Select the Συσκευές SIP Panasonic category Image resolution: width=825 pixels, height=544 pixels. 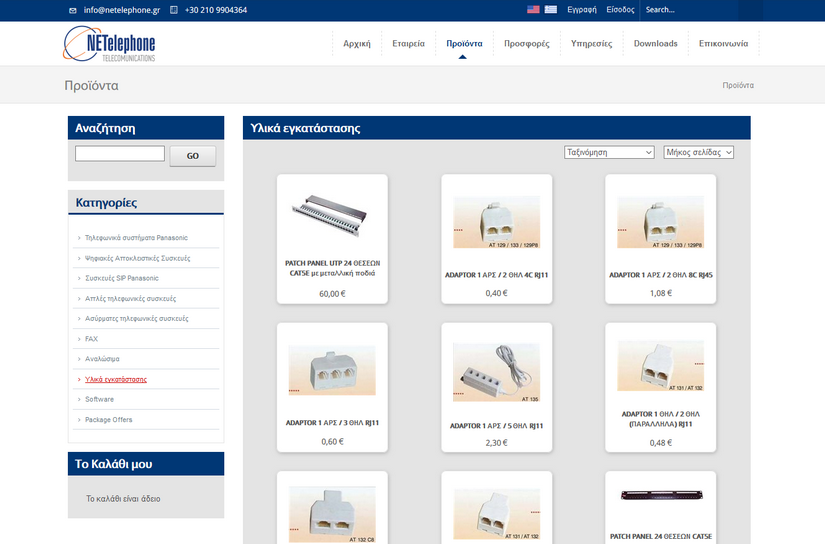(122, 278)
